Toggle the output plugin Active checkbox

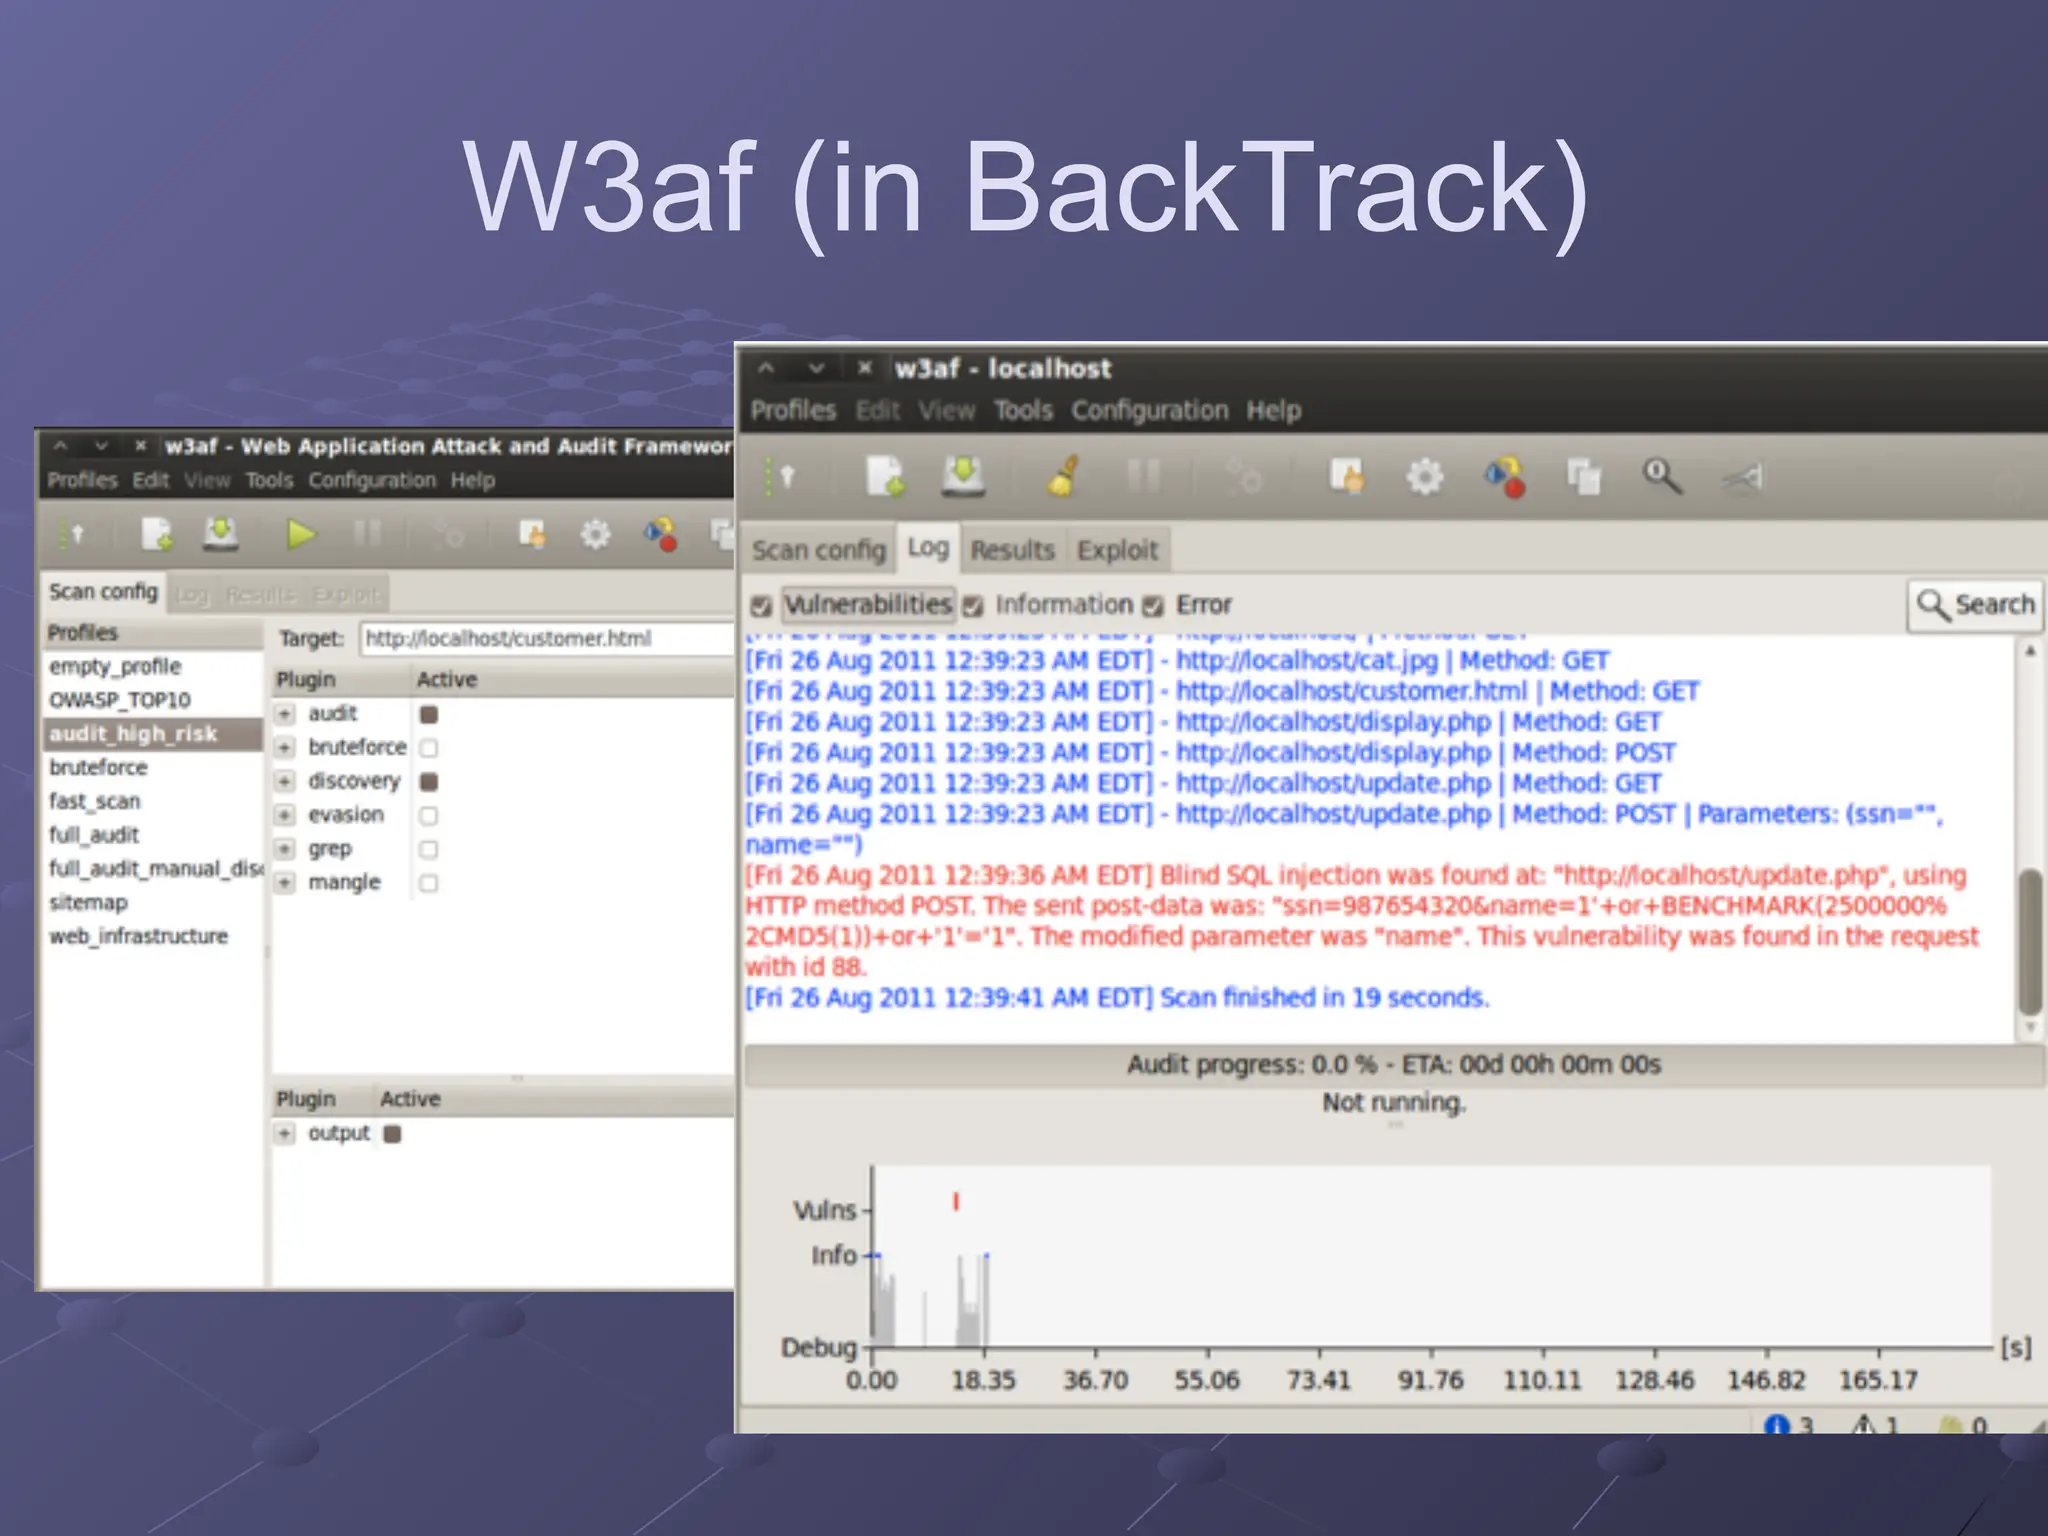pyautogui.click(x=392, y=1134)
